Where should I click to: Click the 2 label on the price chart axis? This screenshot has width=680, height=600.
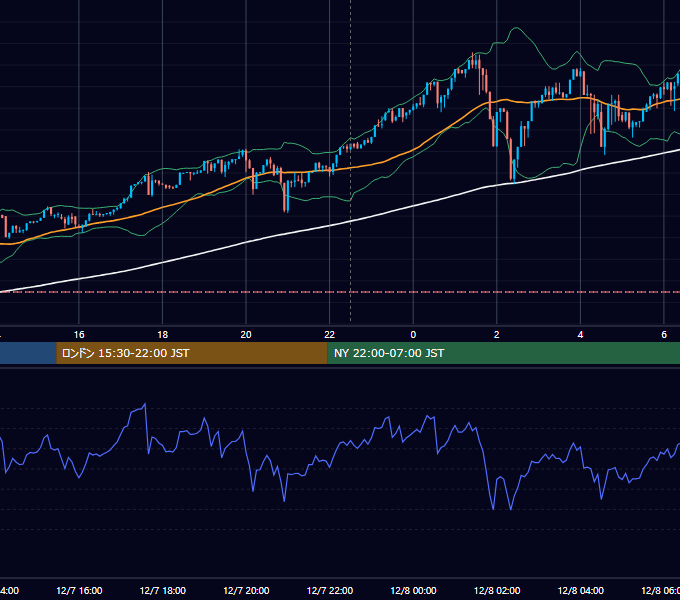point(497,335)
